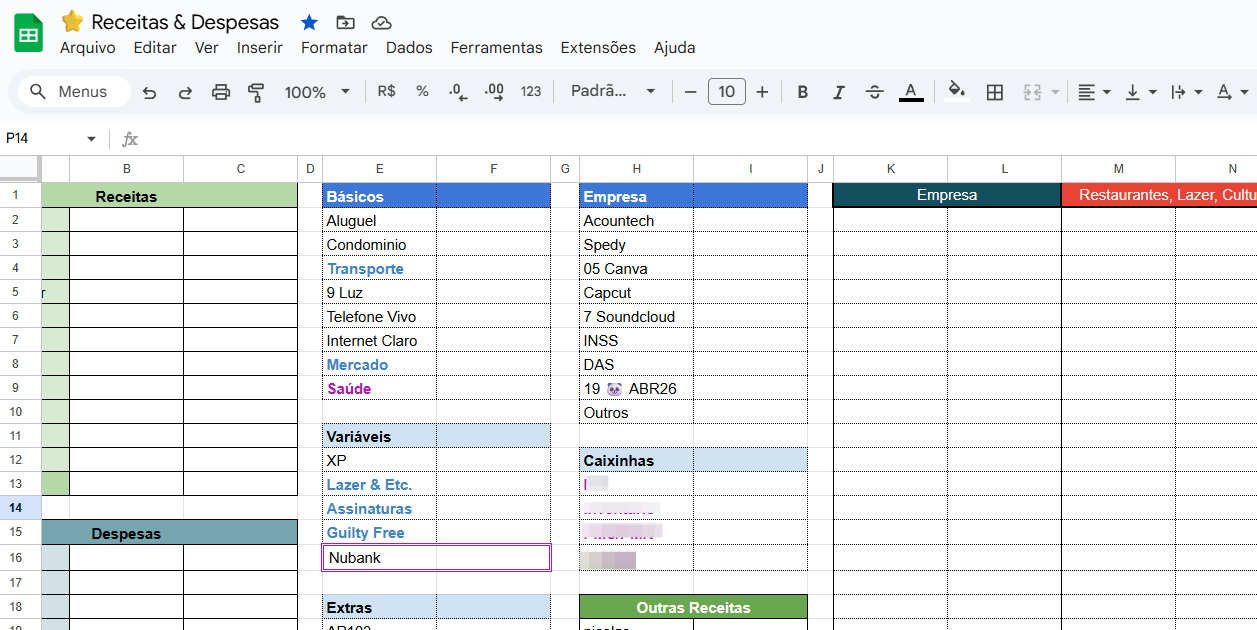Decrease decimal places
The height and width of the screenshot is (630, 1257).
(458, 91)
